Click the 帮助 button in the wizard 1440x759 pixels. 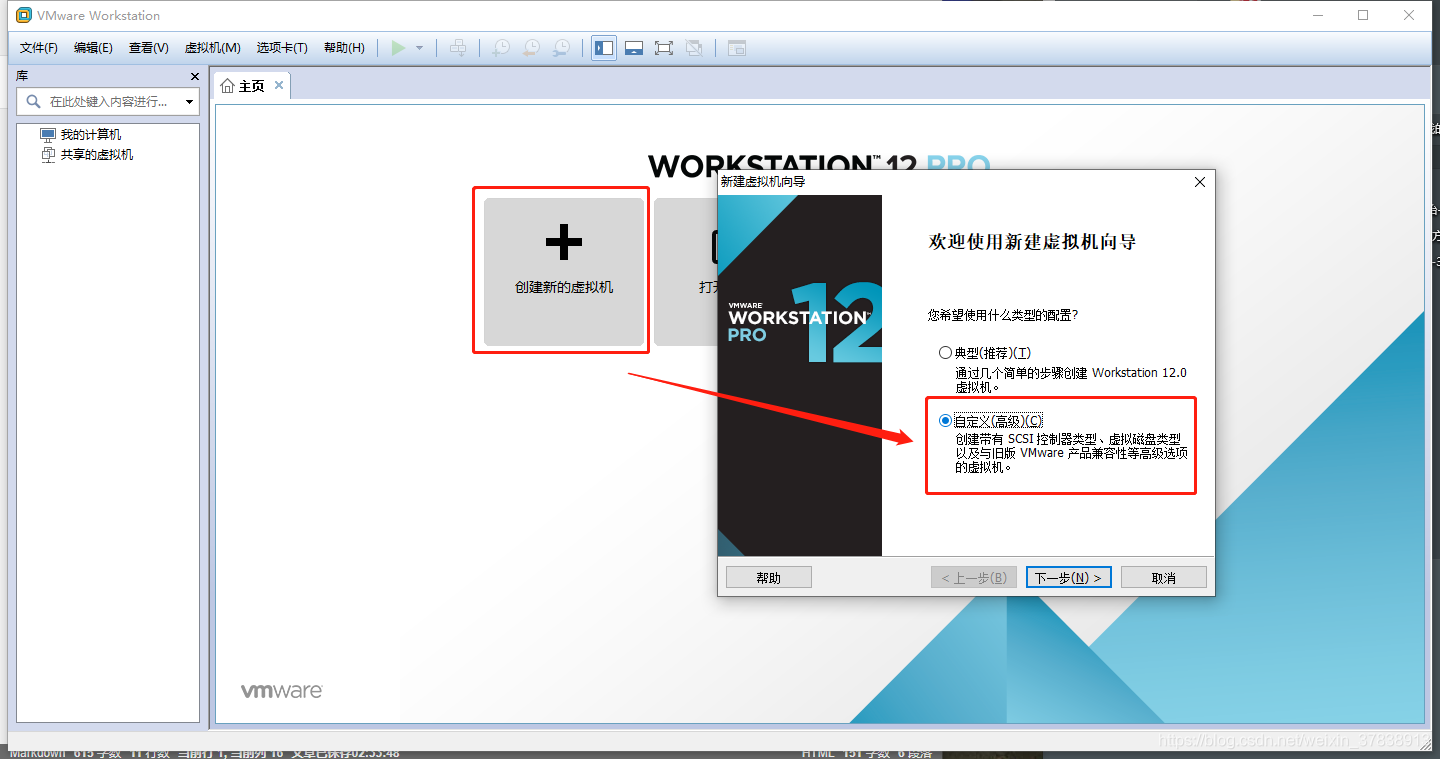(769, 578)
